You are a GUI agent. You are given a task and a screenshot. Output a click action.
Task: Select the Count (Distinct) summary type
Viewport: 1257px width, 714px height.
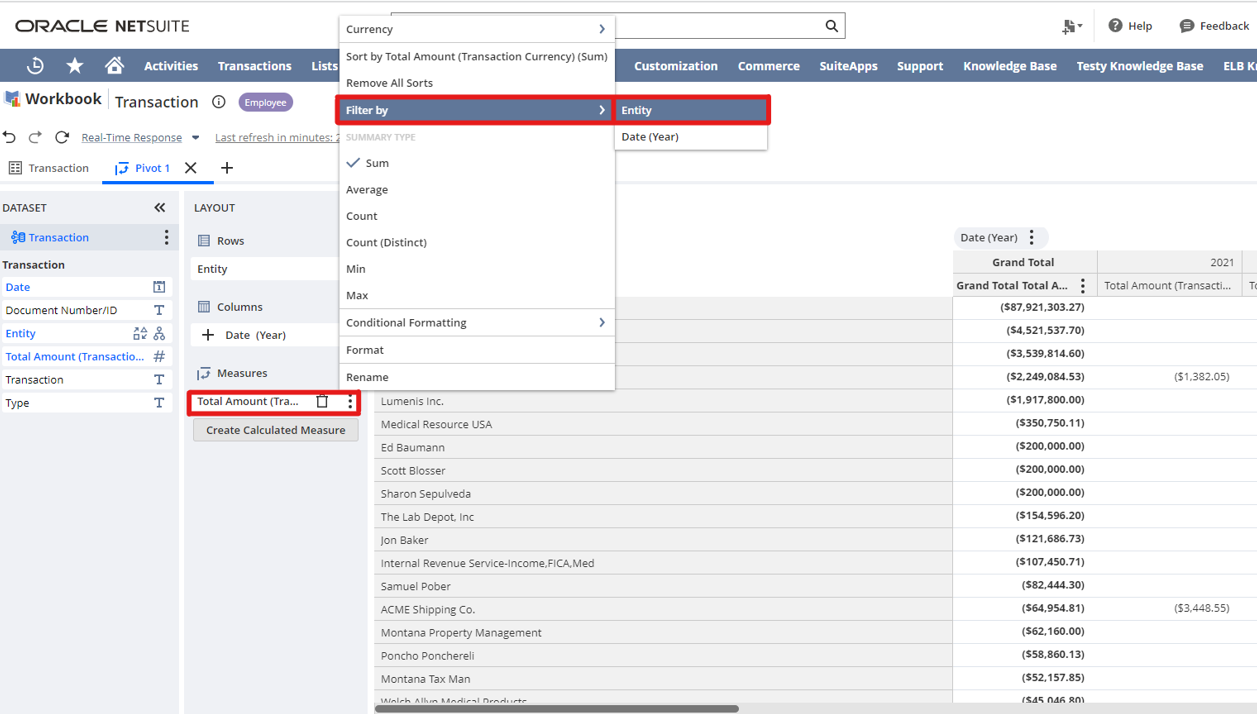476,243
